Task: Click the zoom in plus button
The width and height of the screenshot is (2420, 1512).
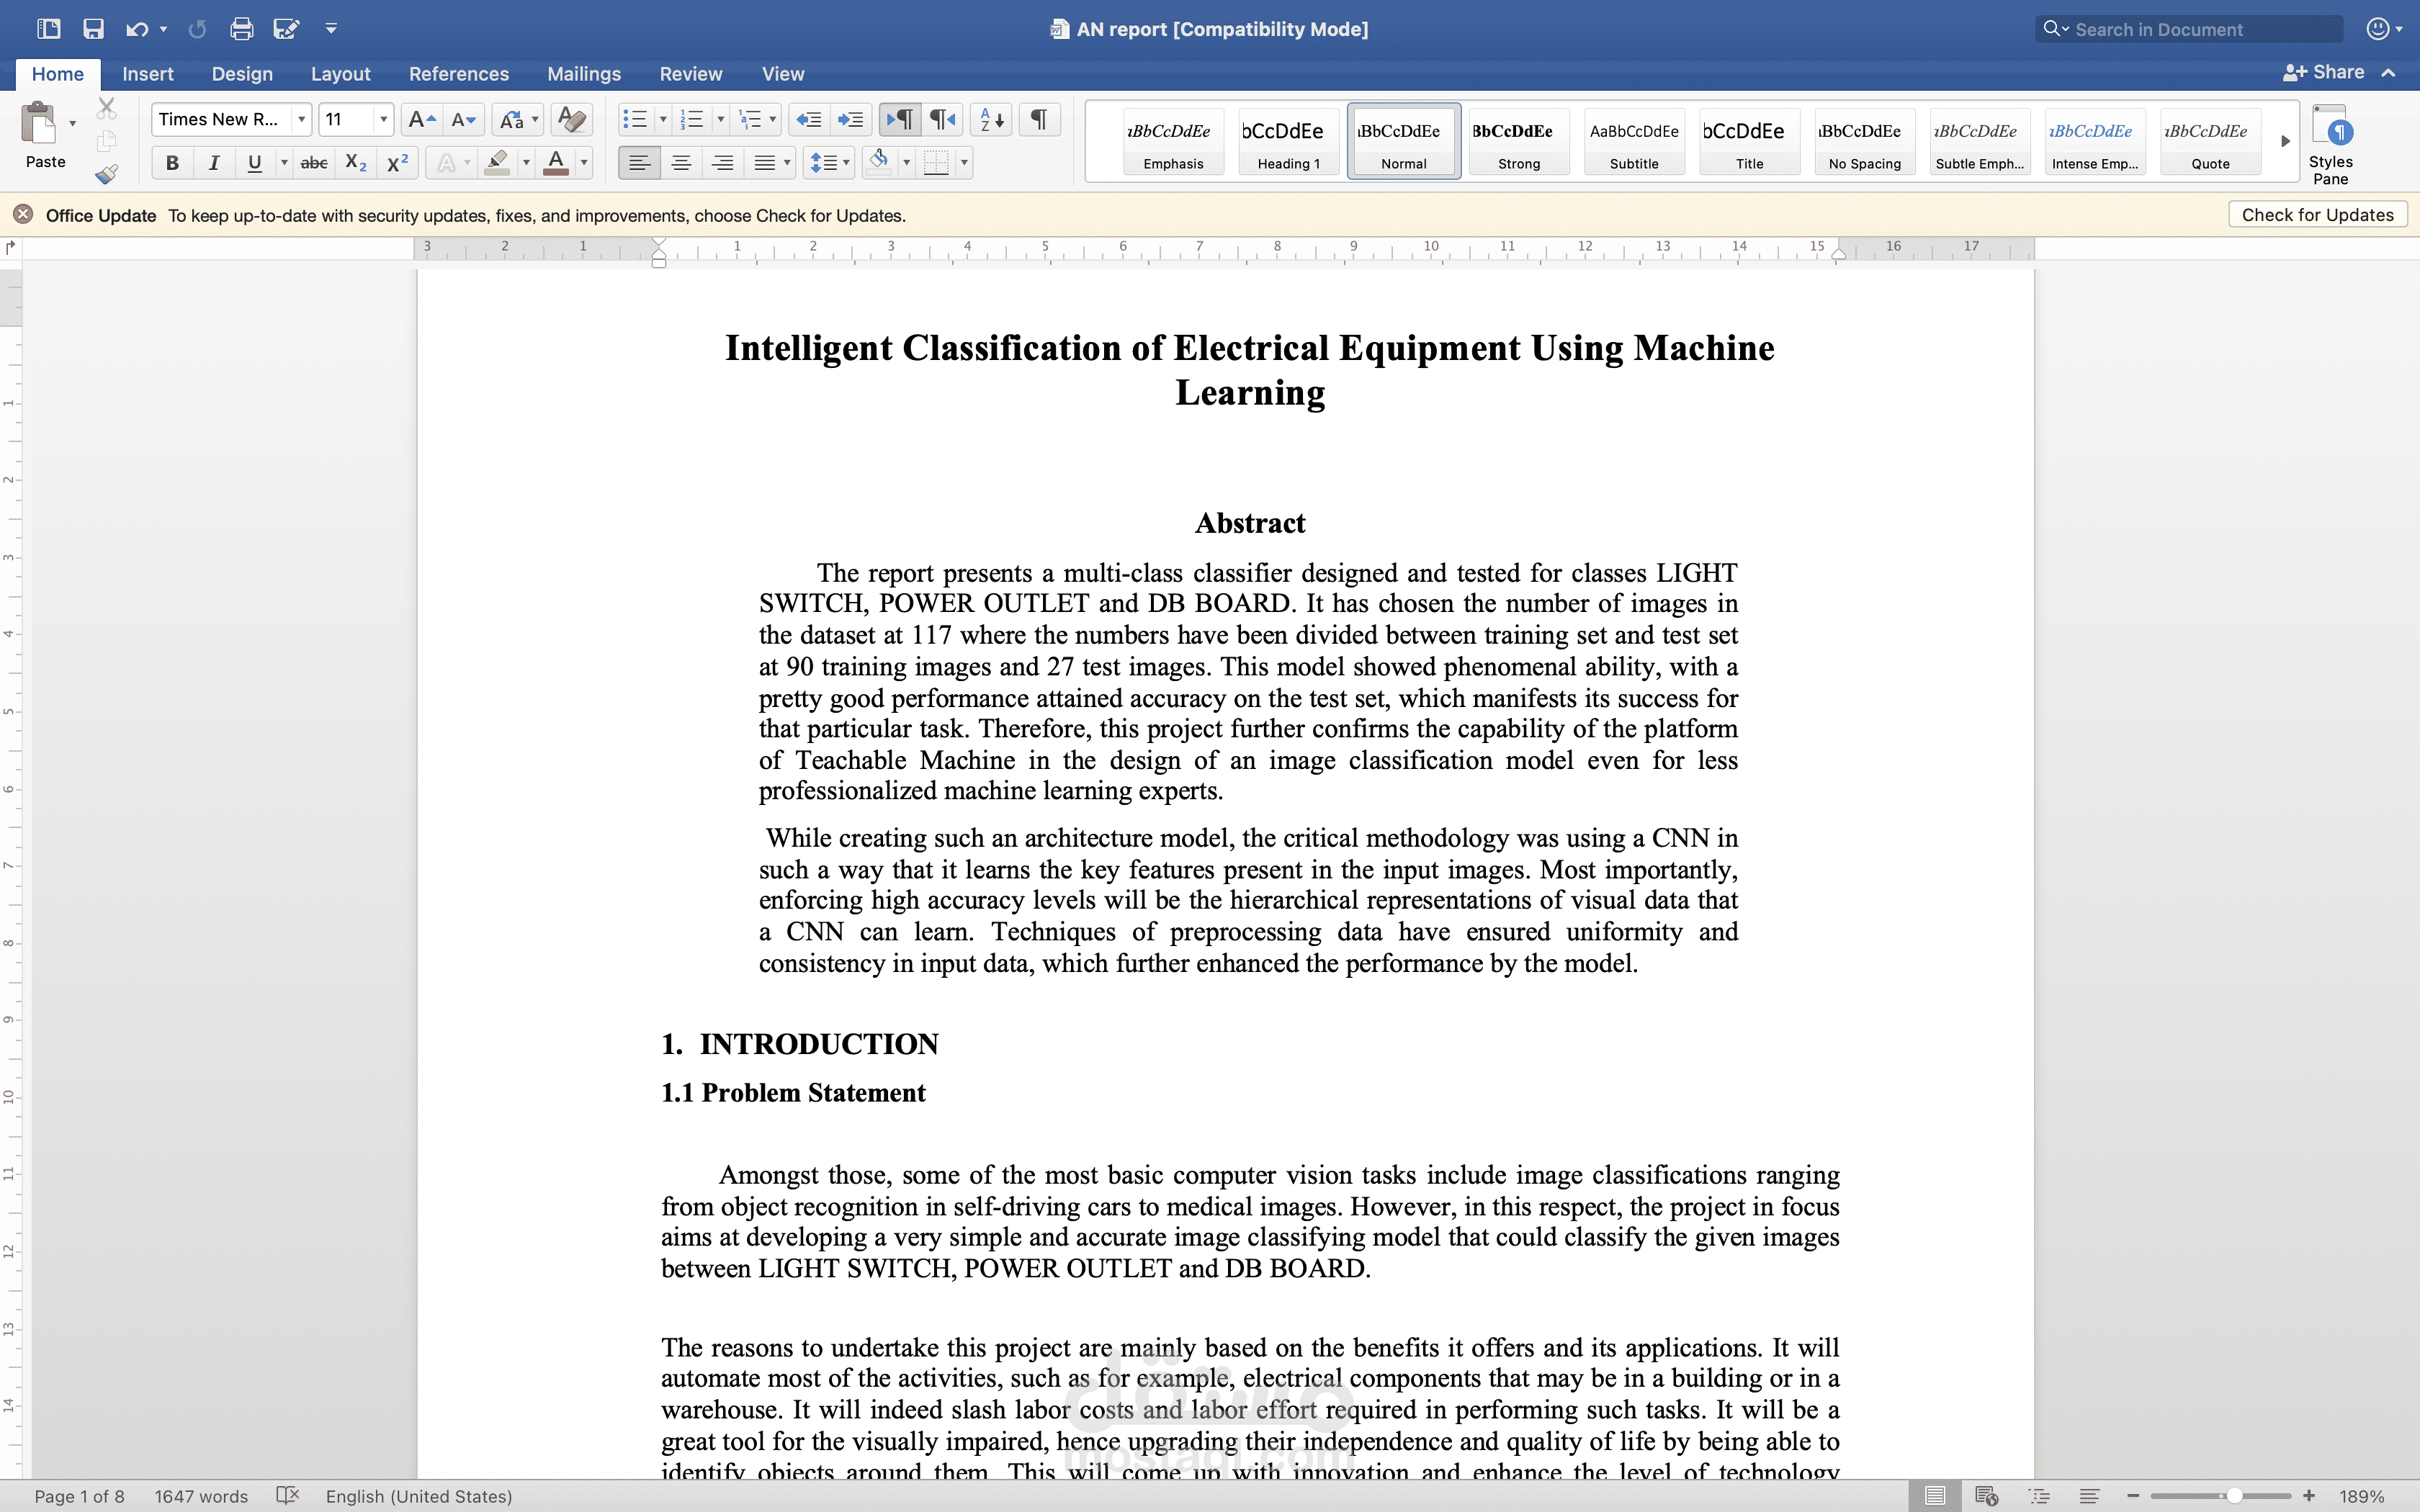Action: (2309, 1496)
